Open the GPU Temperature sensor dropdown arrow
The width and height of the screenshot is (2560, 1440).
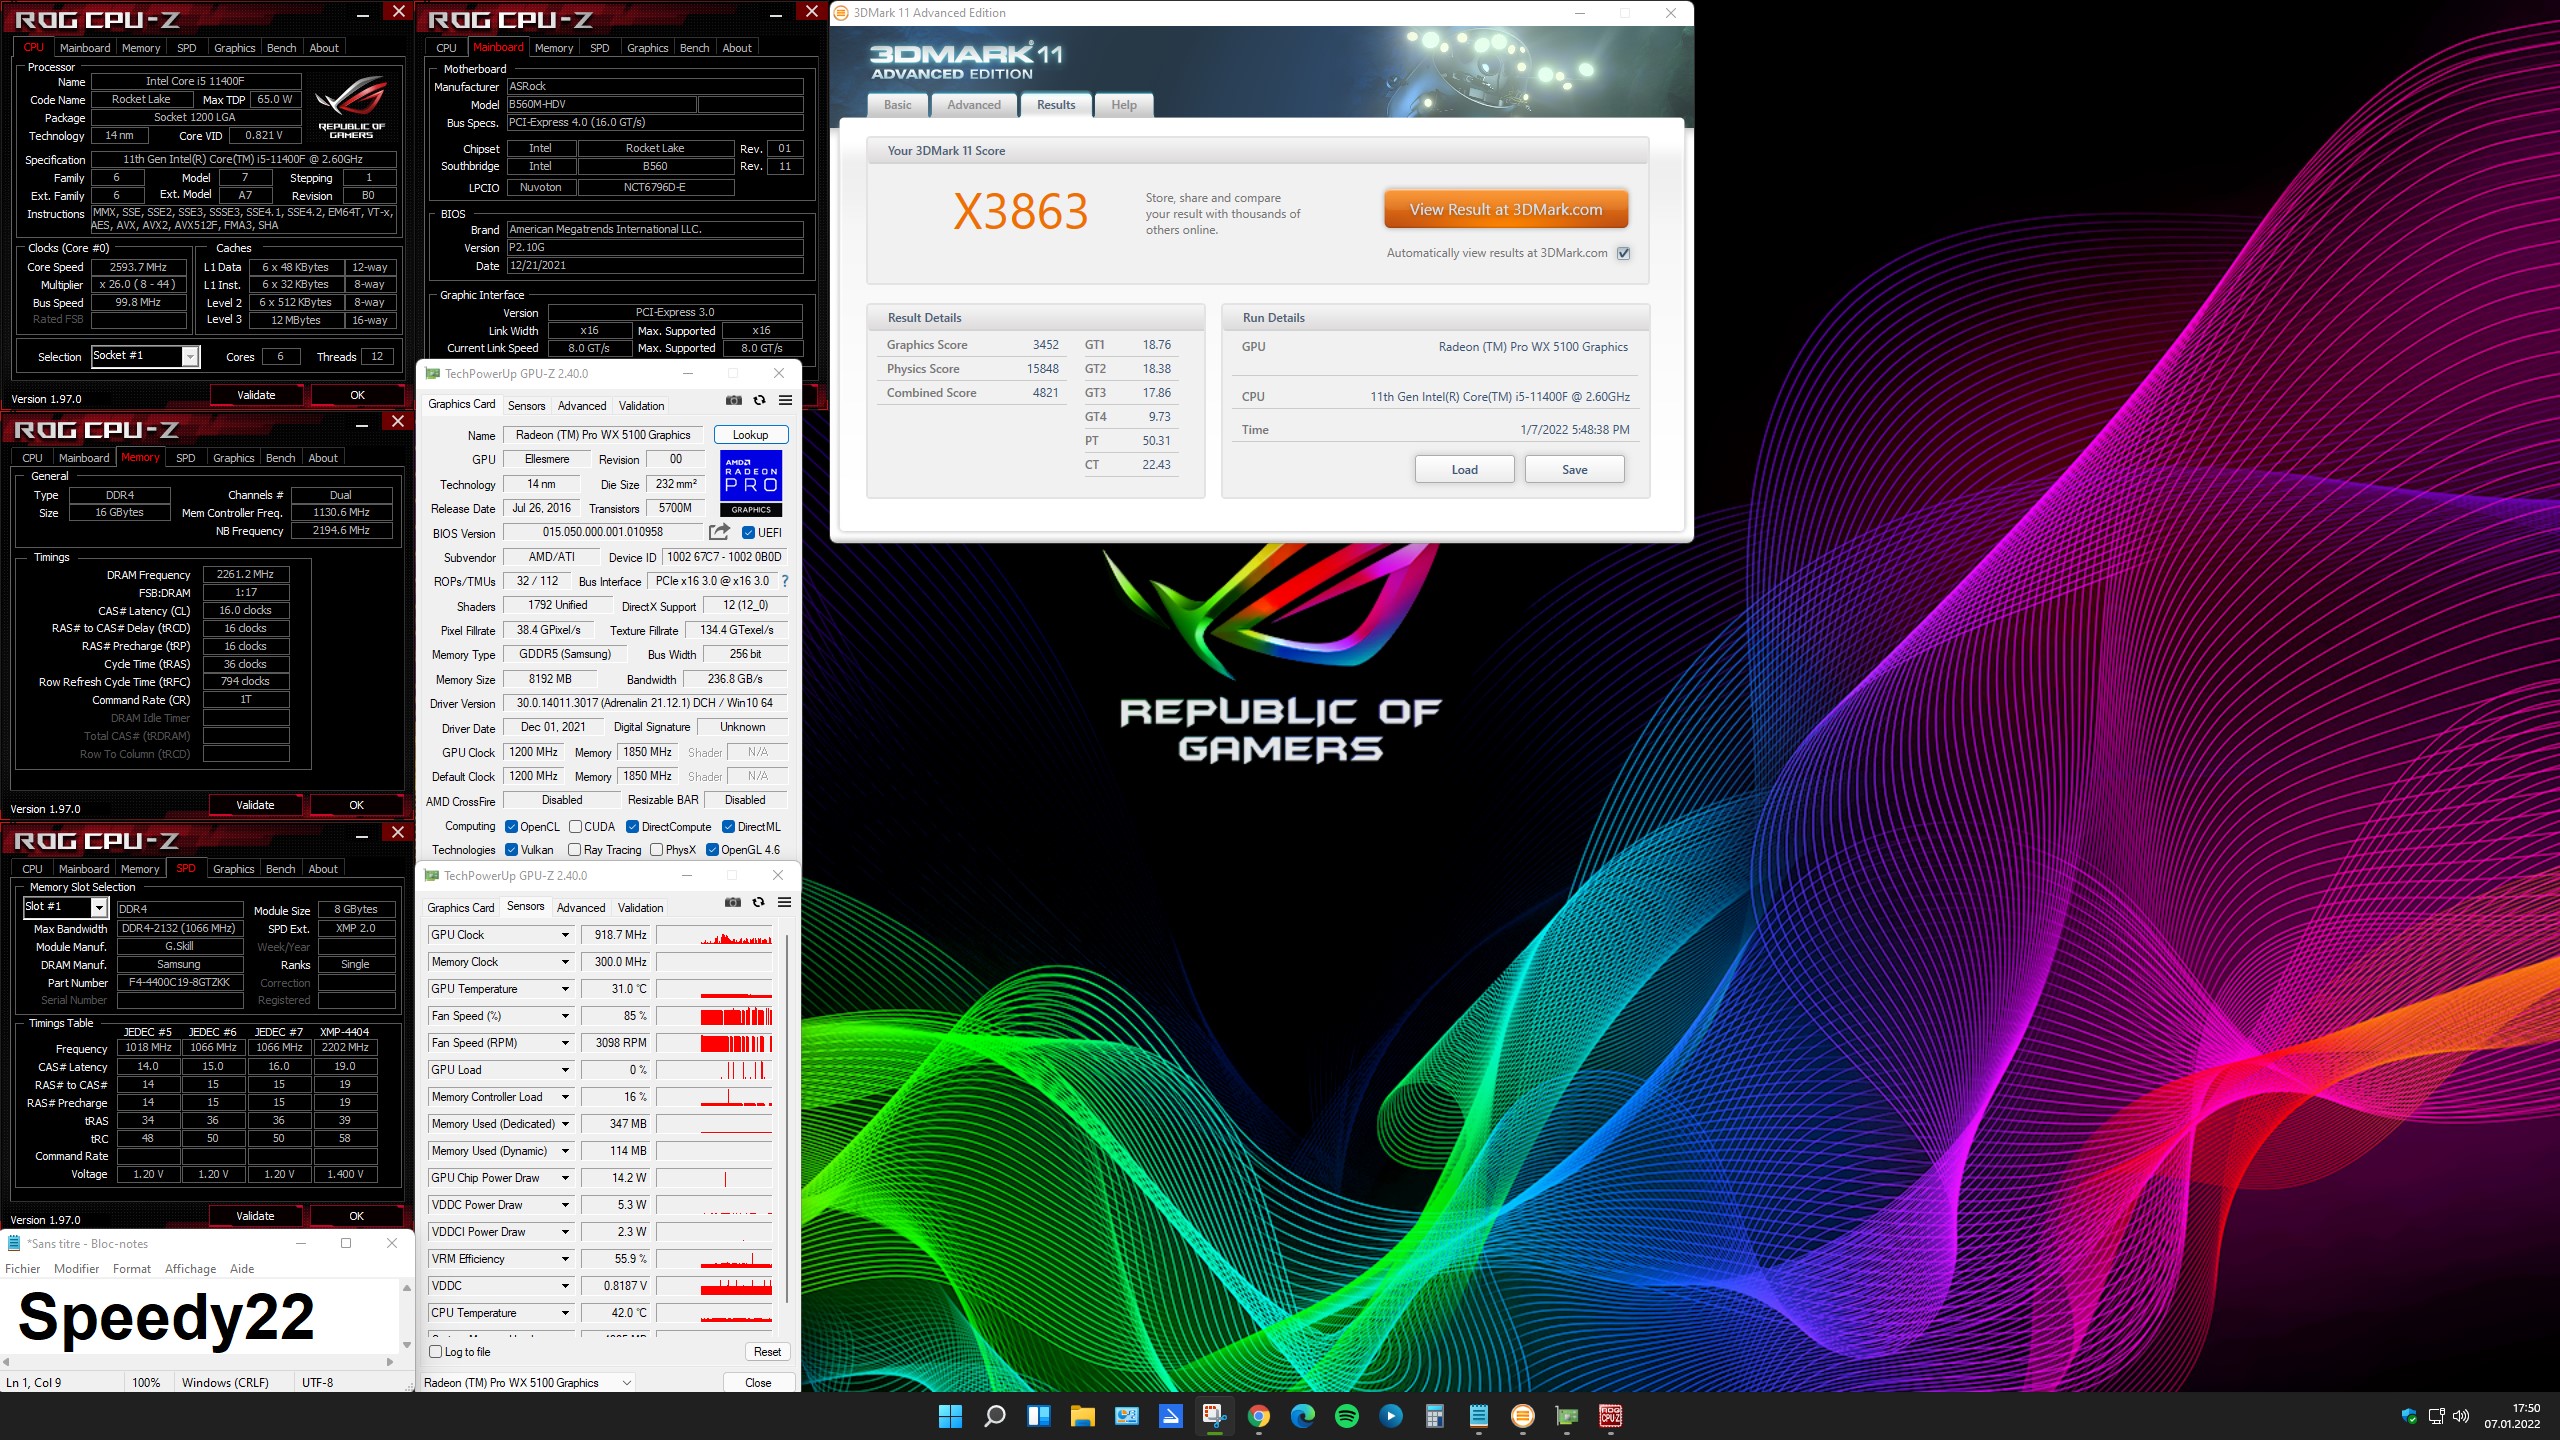click(x=565, y=989)
